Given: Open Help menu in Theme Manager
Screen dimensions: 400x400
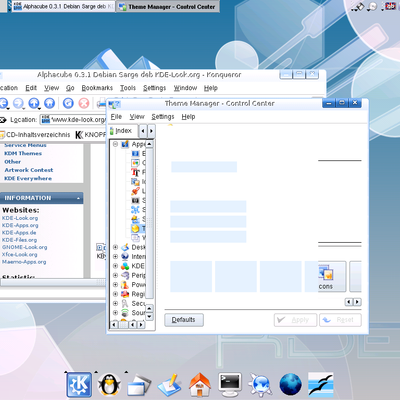Looking at the screenshot, I should 188,117.
